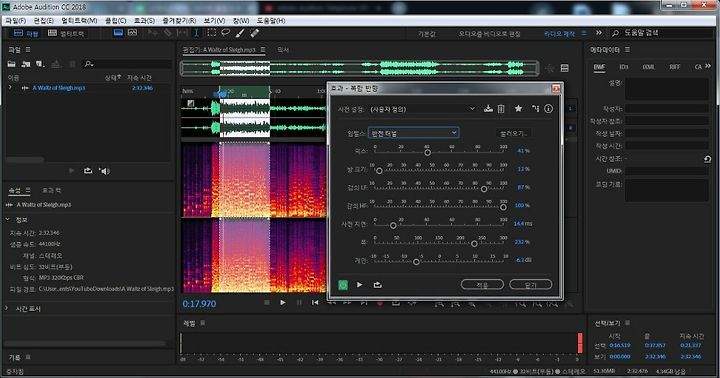Viewport: 720px width, 378px height.
Task: Open the 편집(E) menu
Action: pyautogui.click(x=44, y=21)
